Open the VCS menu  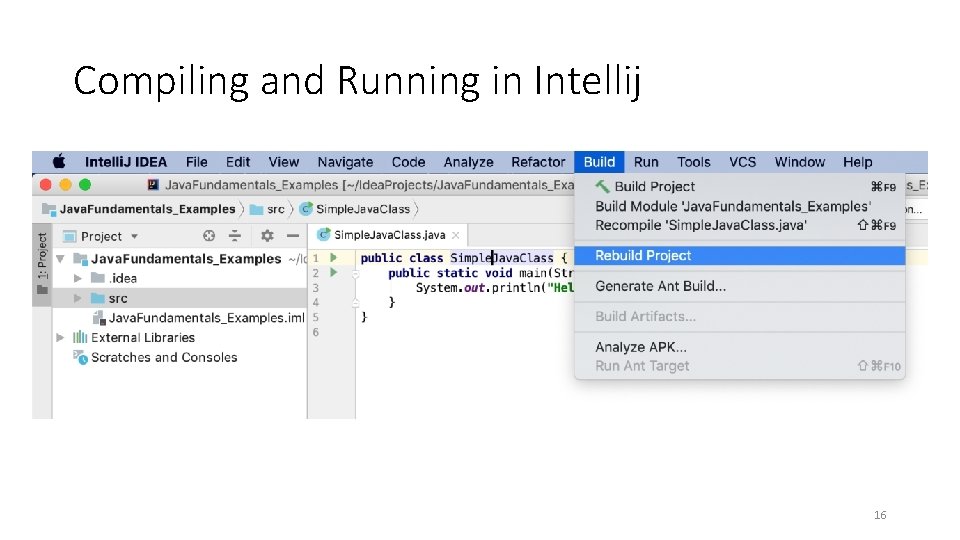pos(742,162)
